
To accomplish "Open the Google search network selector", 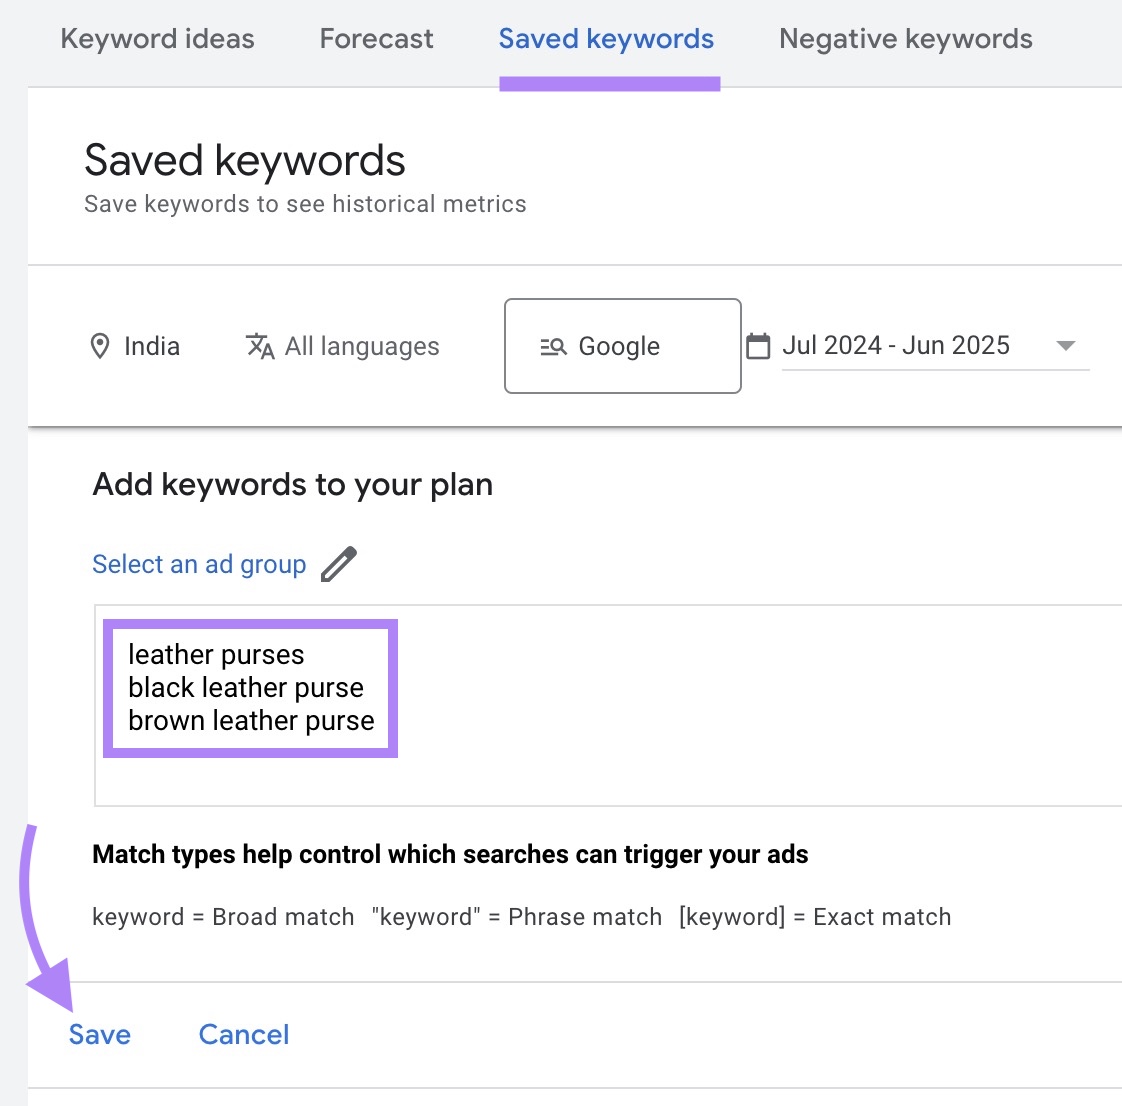I will pyautogui.click(x=622, y=345).
